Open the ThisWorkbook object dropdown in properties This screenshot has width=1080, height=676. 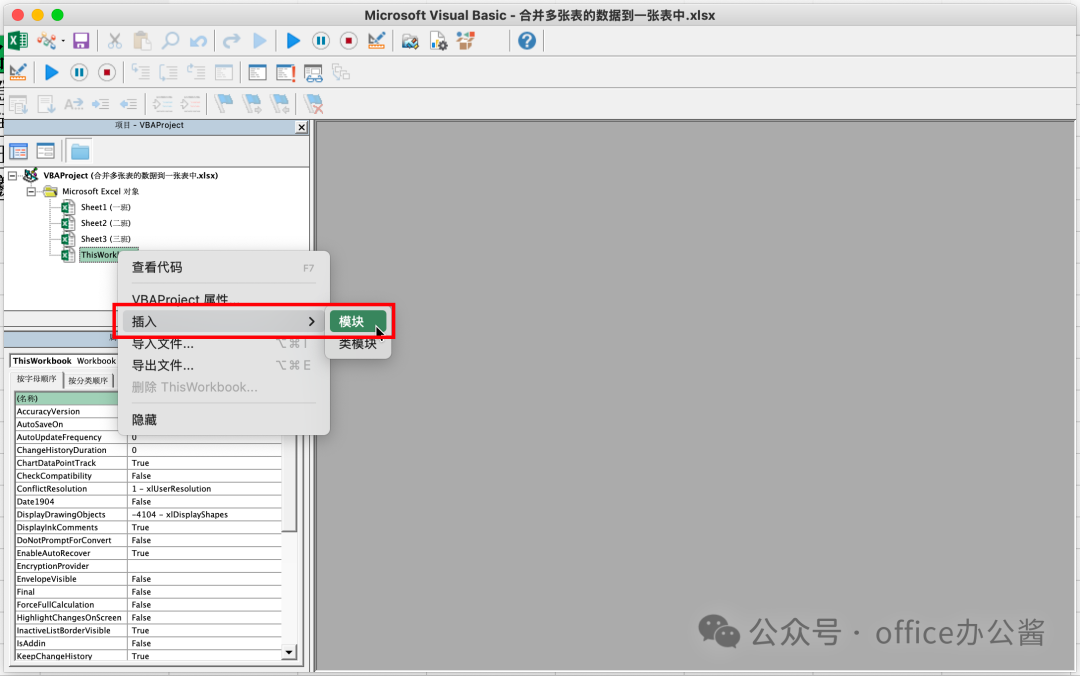pos(64,361)
